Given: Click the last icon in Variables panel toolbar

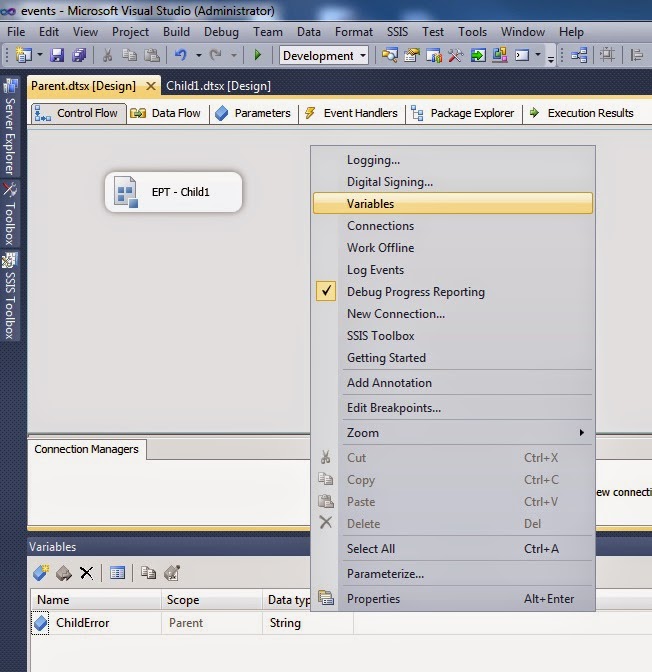Looking at the screenshot, I should coord(172,573).
